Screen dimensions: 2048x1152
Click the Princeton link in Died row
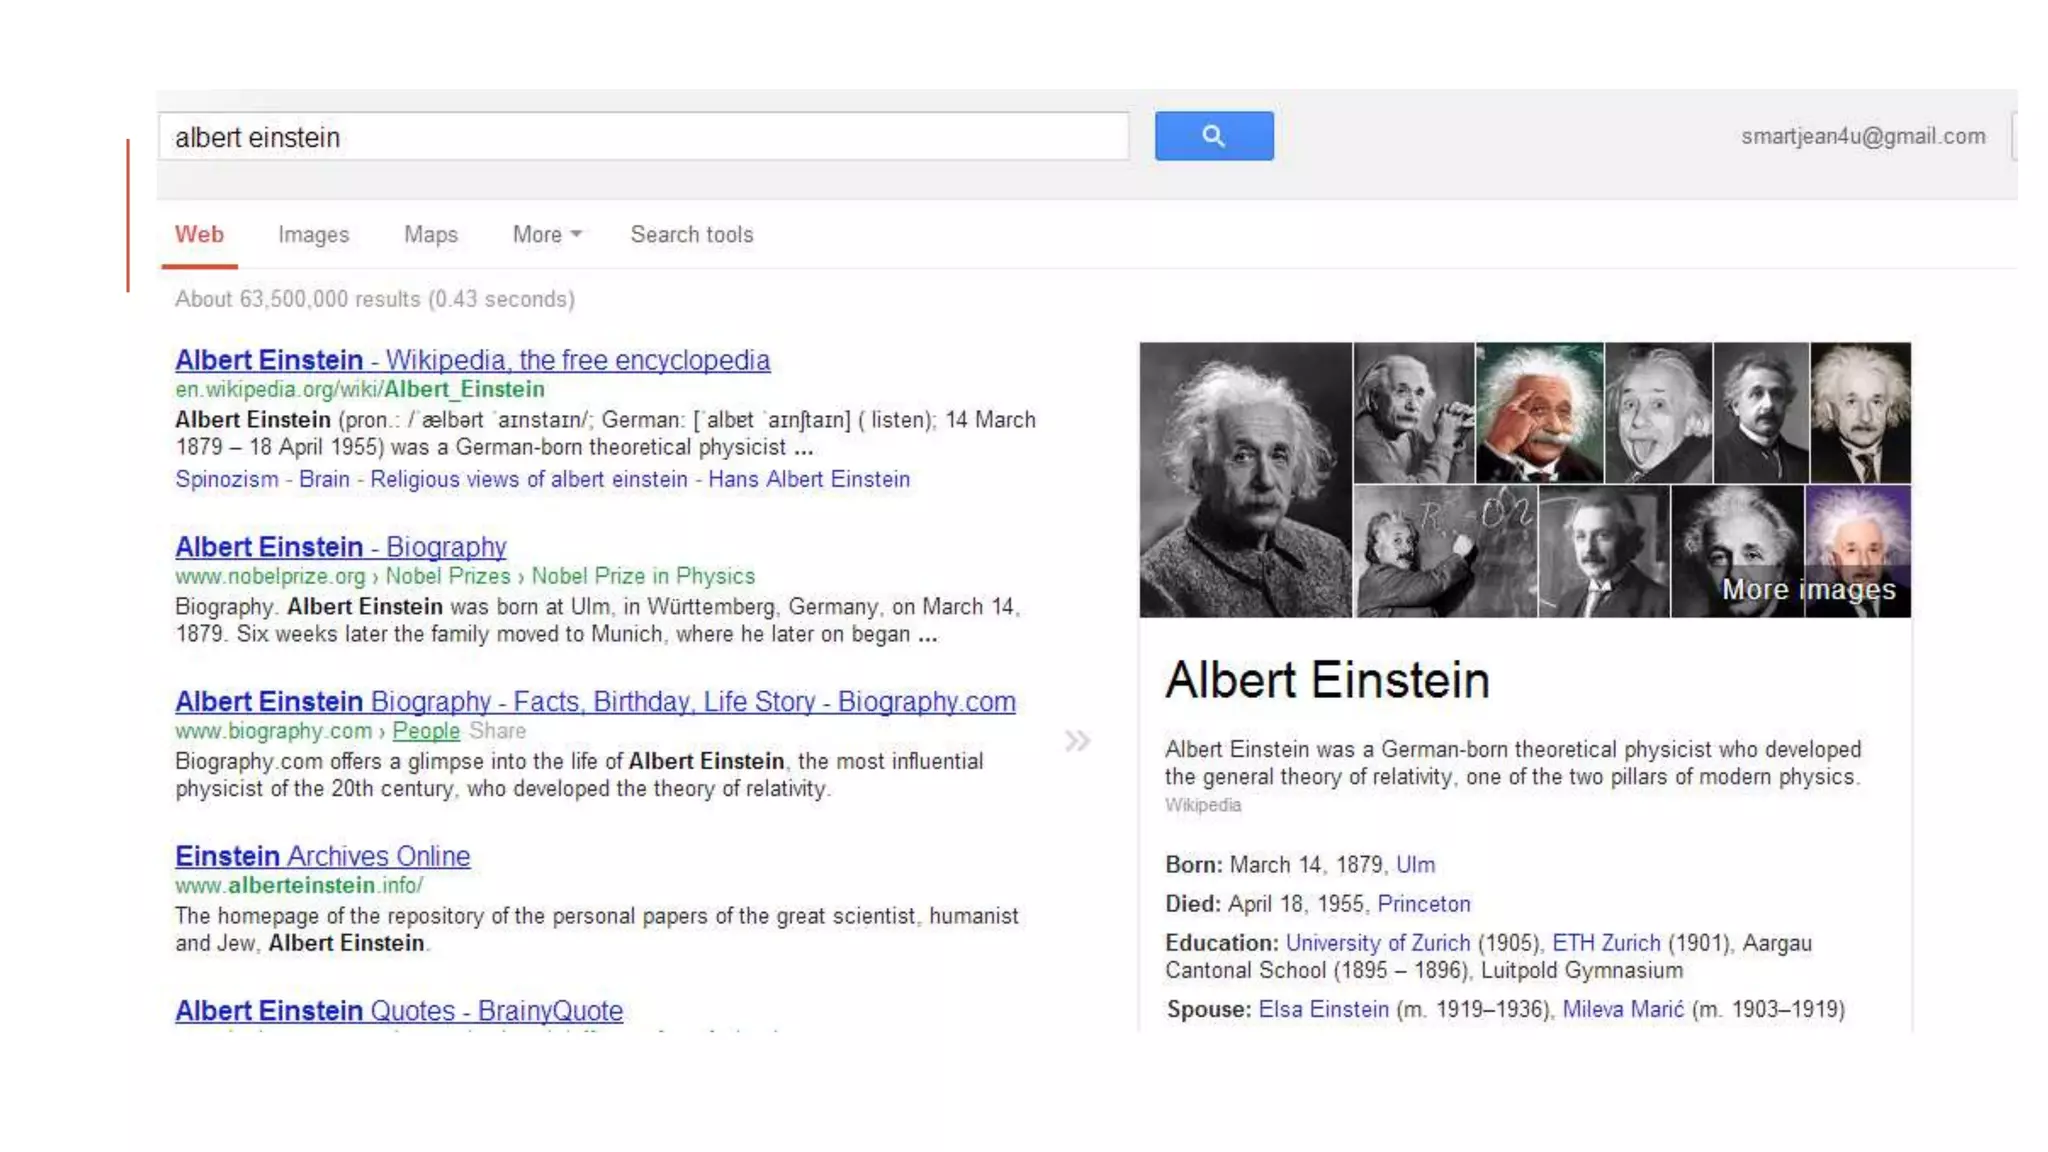pyautogui.click(x=1423, y=904)
